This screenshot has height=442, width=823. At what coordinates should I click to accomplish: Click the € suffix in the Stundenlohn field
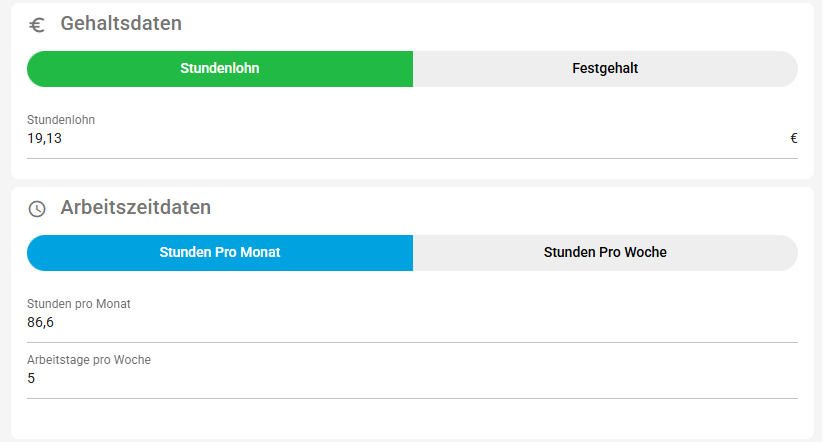[793, 138]
